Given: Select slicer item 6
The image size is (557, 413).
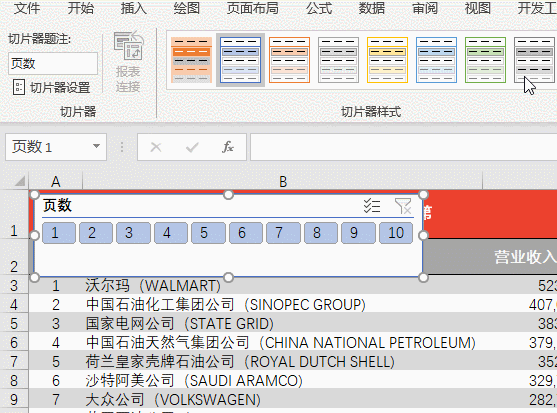Looking at the screenshot, I should point(246,233).
